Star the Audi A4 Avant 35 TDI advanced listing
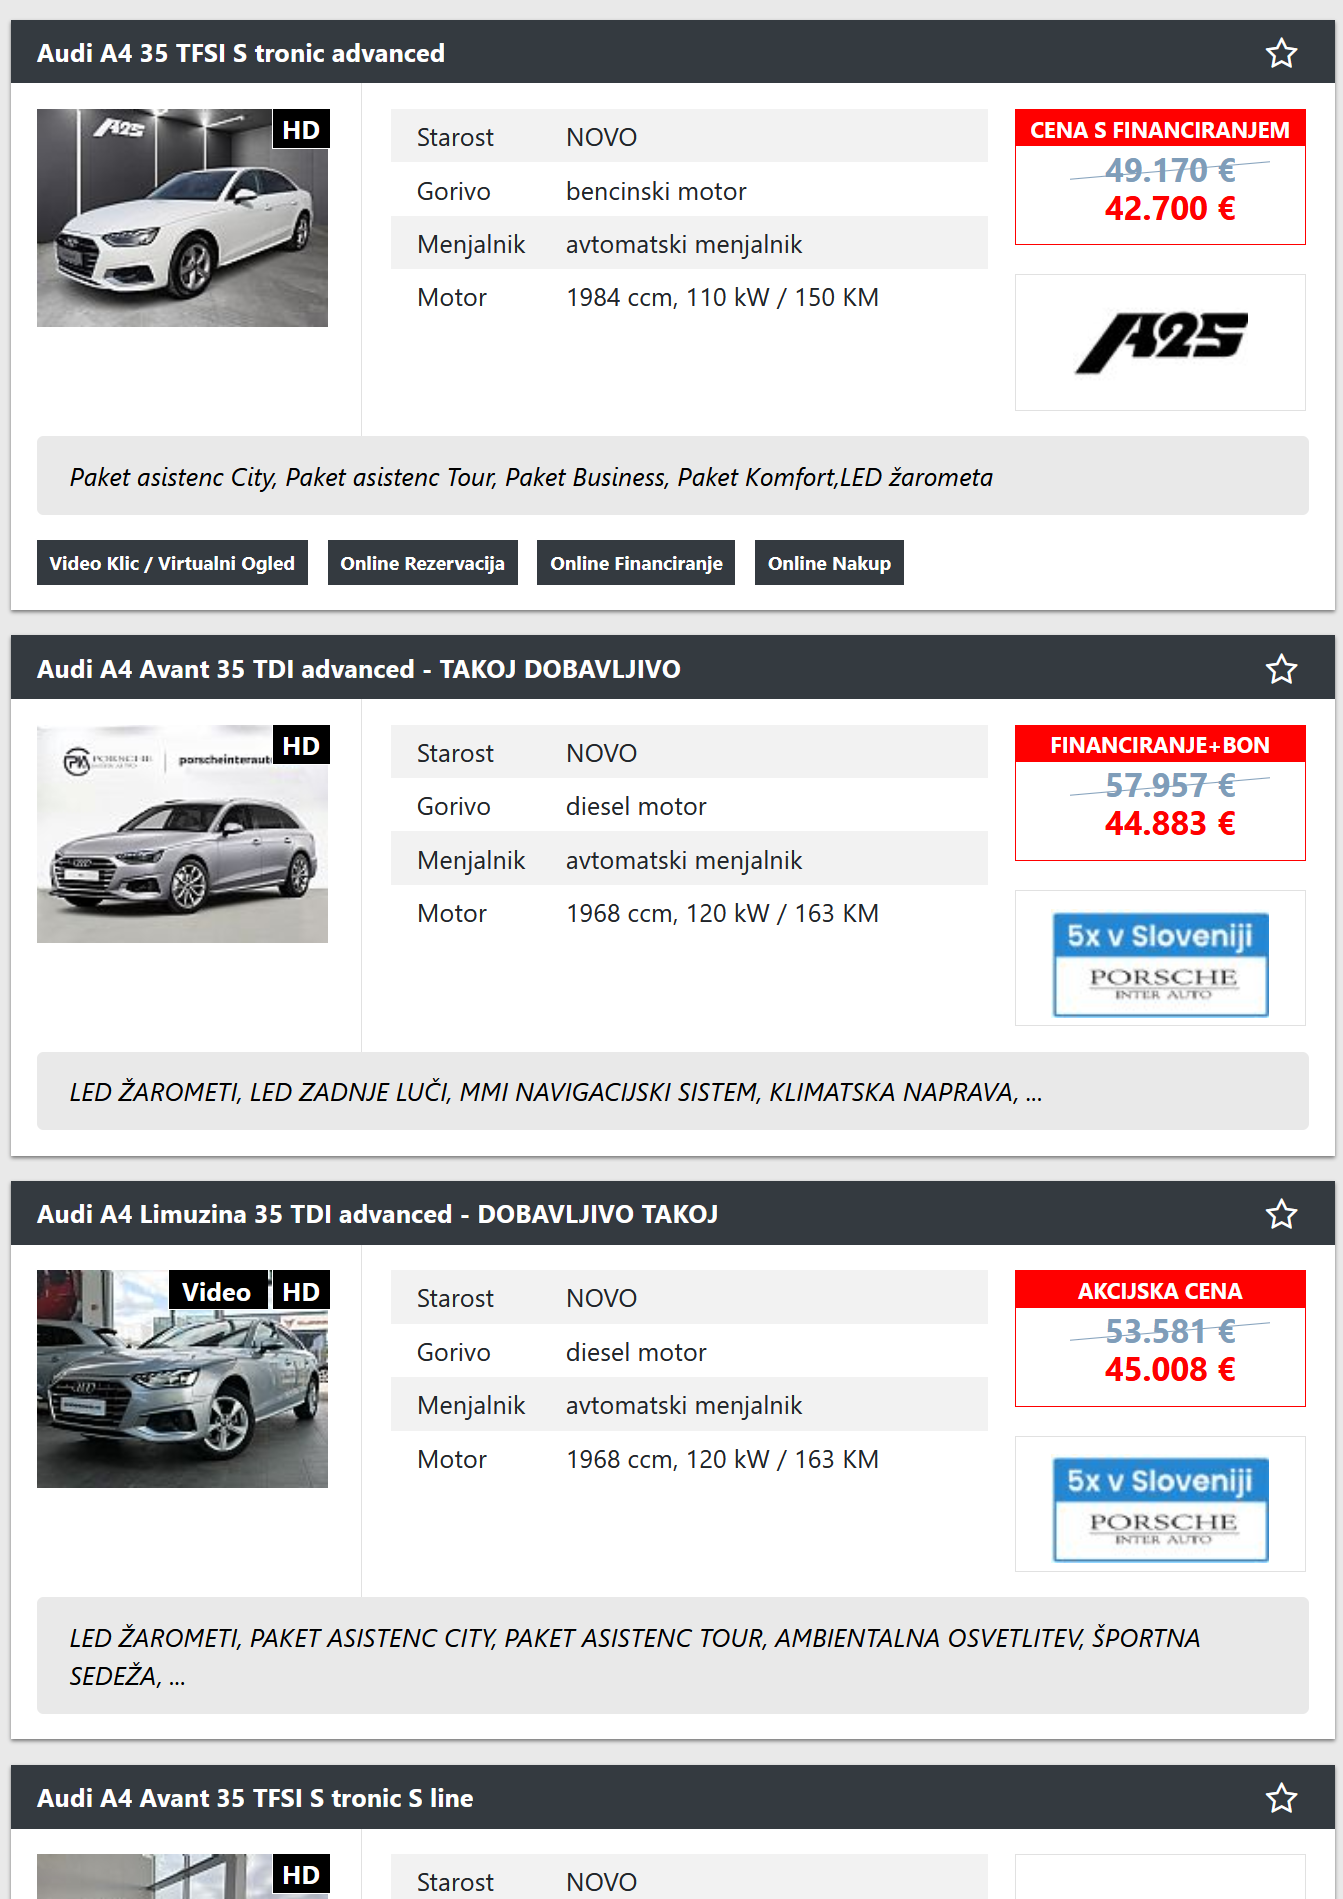 coord(1281,669)
